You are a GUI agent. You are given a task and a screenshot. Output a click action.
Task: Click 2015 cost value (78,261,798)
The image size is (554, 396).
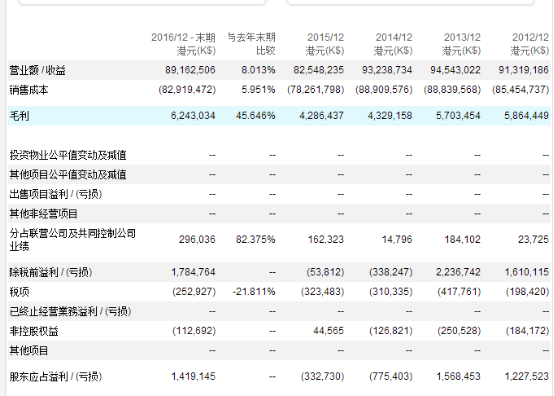pyautogui.click(x=316, y=89)
